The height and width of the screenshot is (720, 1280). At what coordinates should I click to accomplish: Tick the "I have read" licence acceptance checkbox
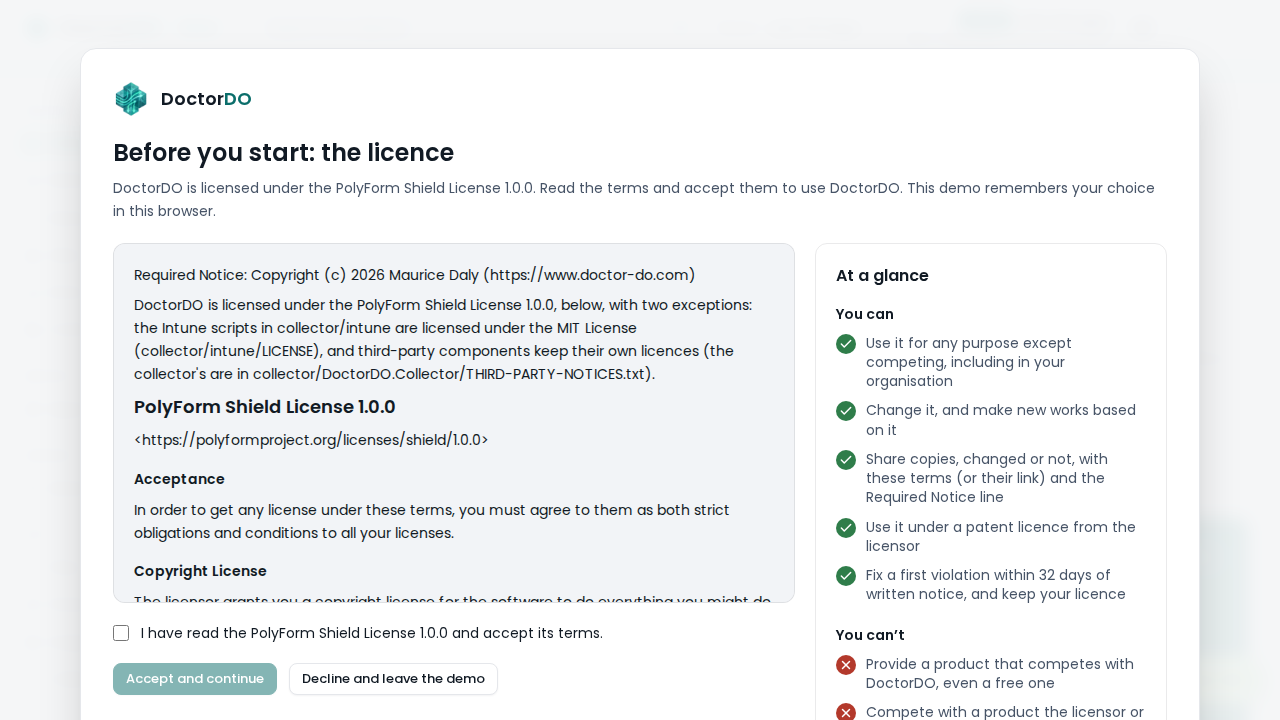click(121, 633)
